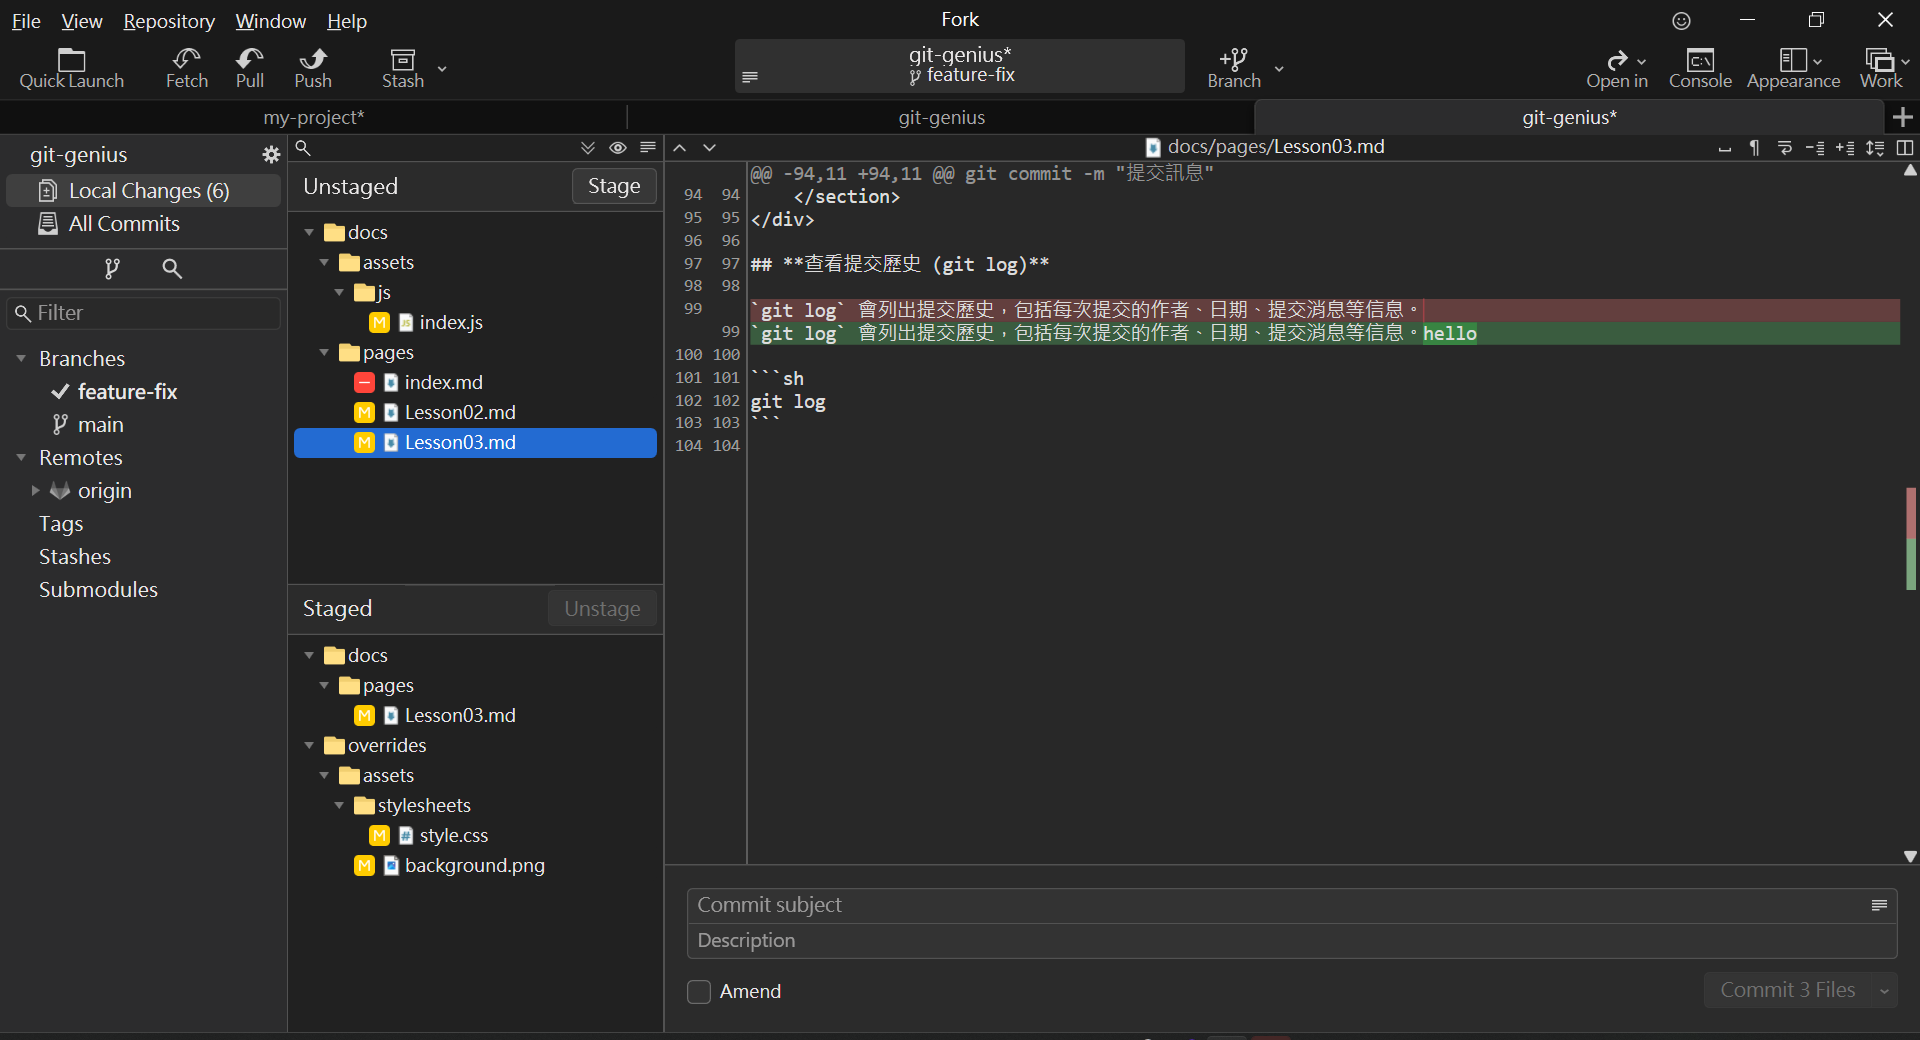Viewport: 1920px width, 1040px height.
Task: Click the branch icon in the sidebar search row
Action: 112,268
